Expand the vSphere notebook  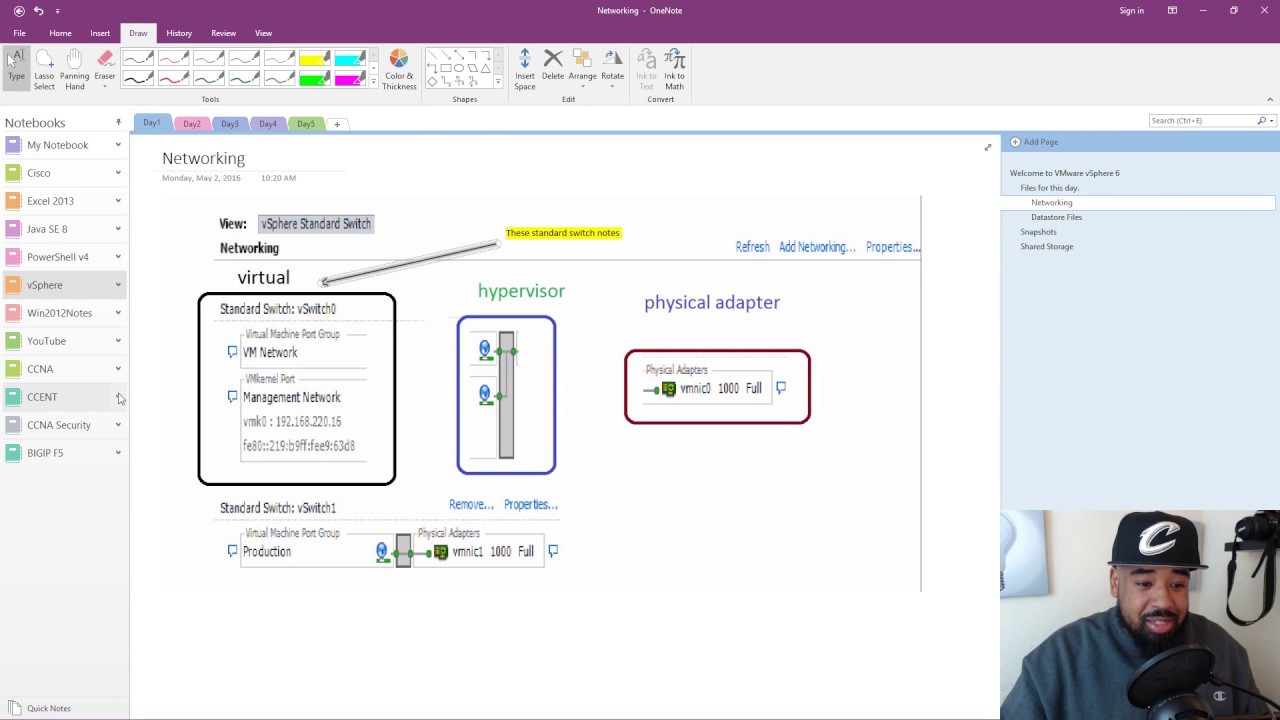click(x=118, y=285)
